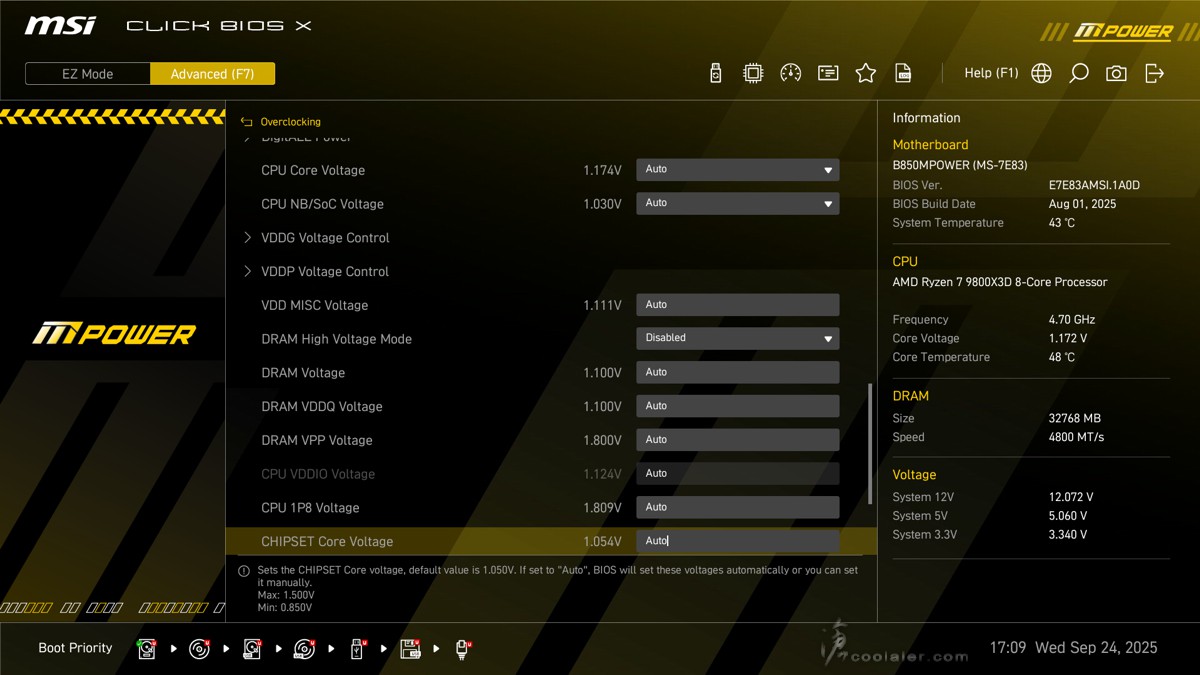Click the 1.800V DRAM VPP reading
Image resolution: width=1200 pixels, height=675 pixels.
[602, 441]
